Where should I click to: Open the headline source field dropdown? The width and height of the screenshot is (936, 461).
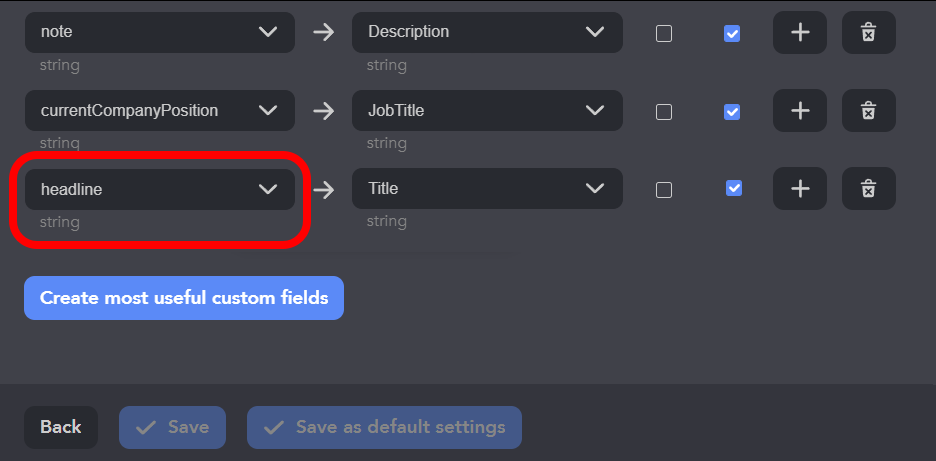[x=160, y=189]
